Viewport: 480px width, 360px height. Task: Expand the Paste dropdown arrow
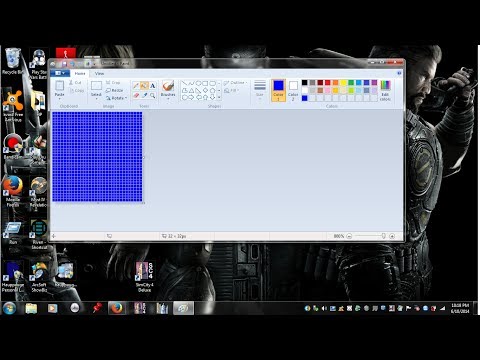click(x=59, y=99)
